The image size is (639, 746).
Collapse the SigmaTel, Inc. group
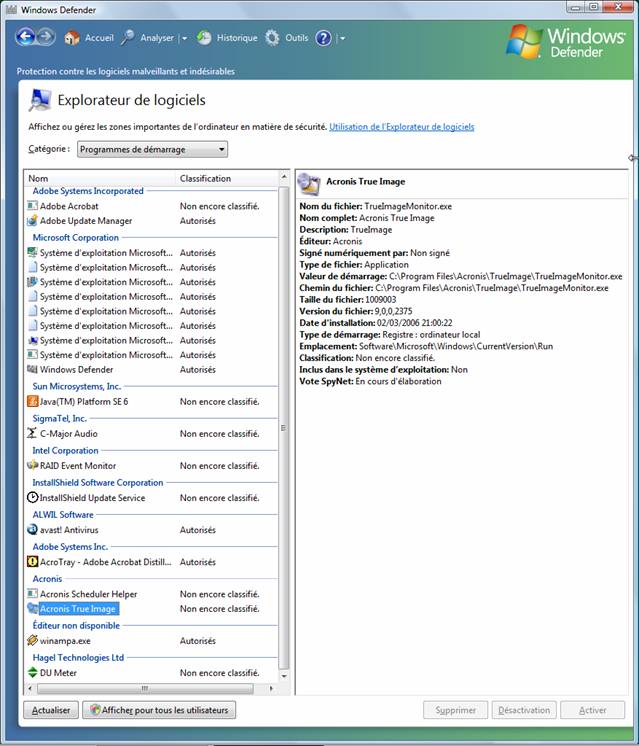point(59,418)
